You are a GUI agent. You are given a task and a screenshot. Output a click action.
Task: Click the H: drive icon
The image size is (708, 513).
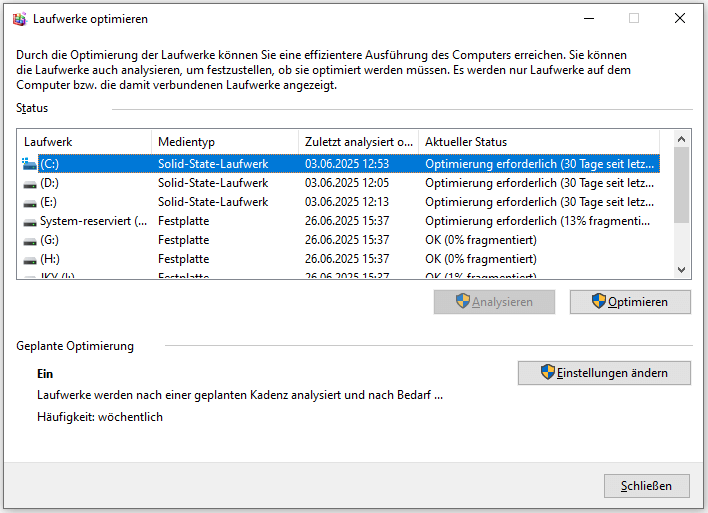click(30, 260)
